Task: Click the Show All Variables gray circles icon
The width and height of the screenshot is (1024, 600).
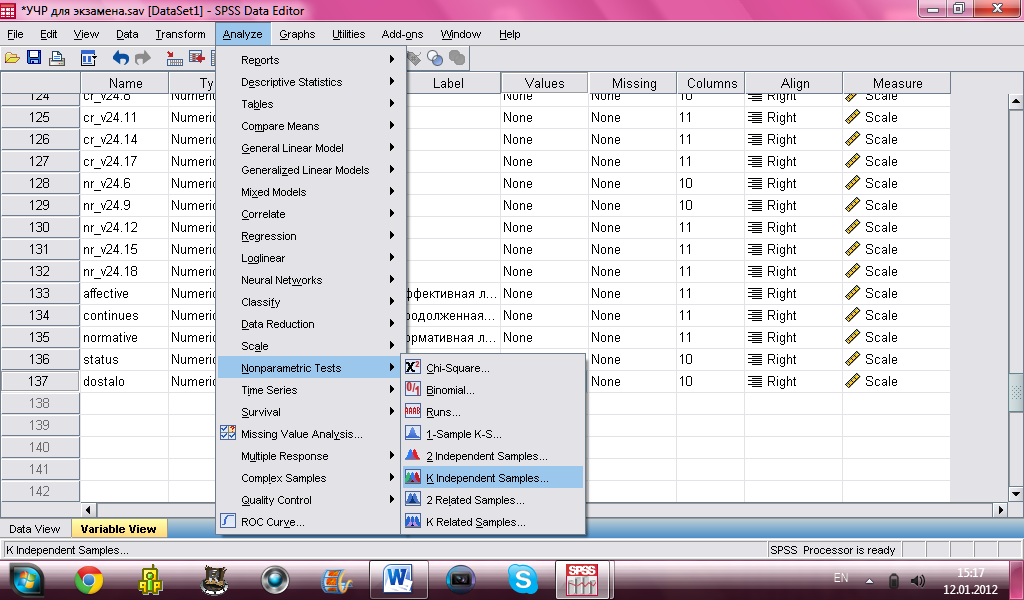Action: 457,59
